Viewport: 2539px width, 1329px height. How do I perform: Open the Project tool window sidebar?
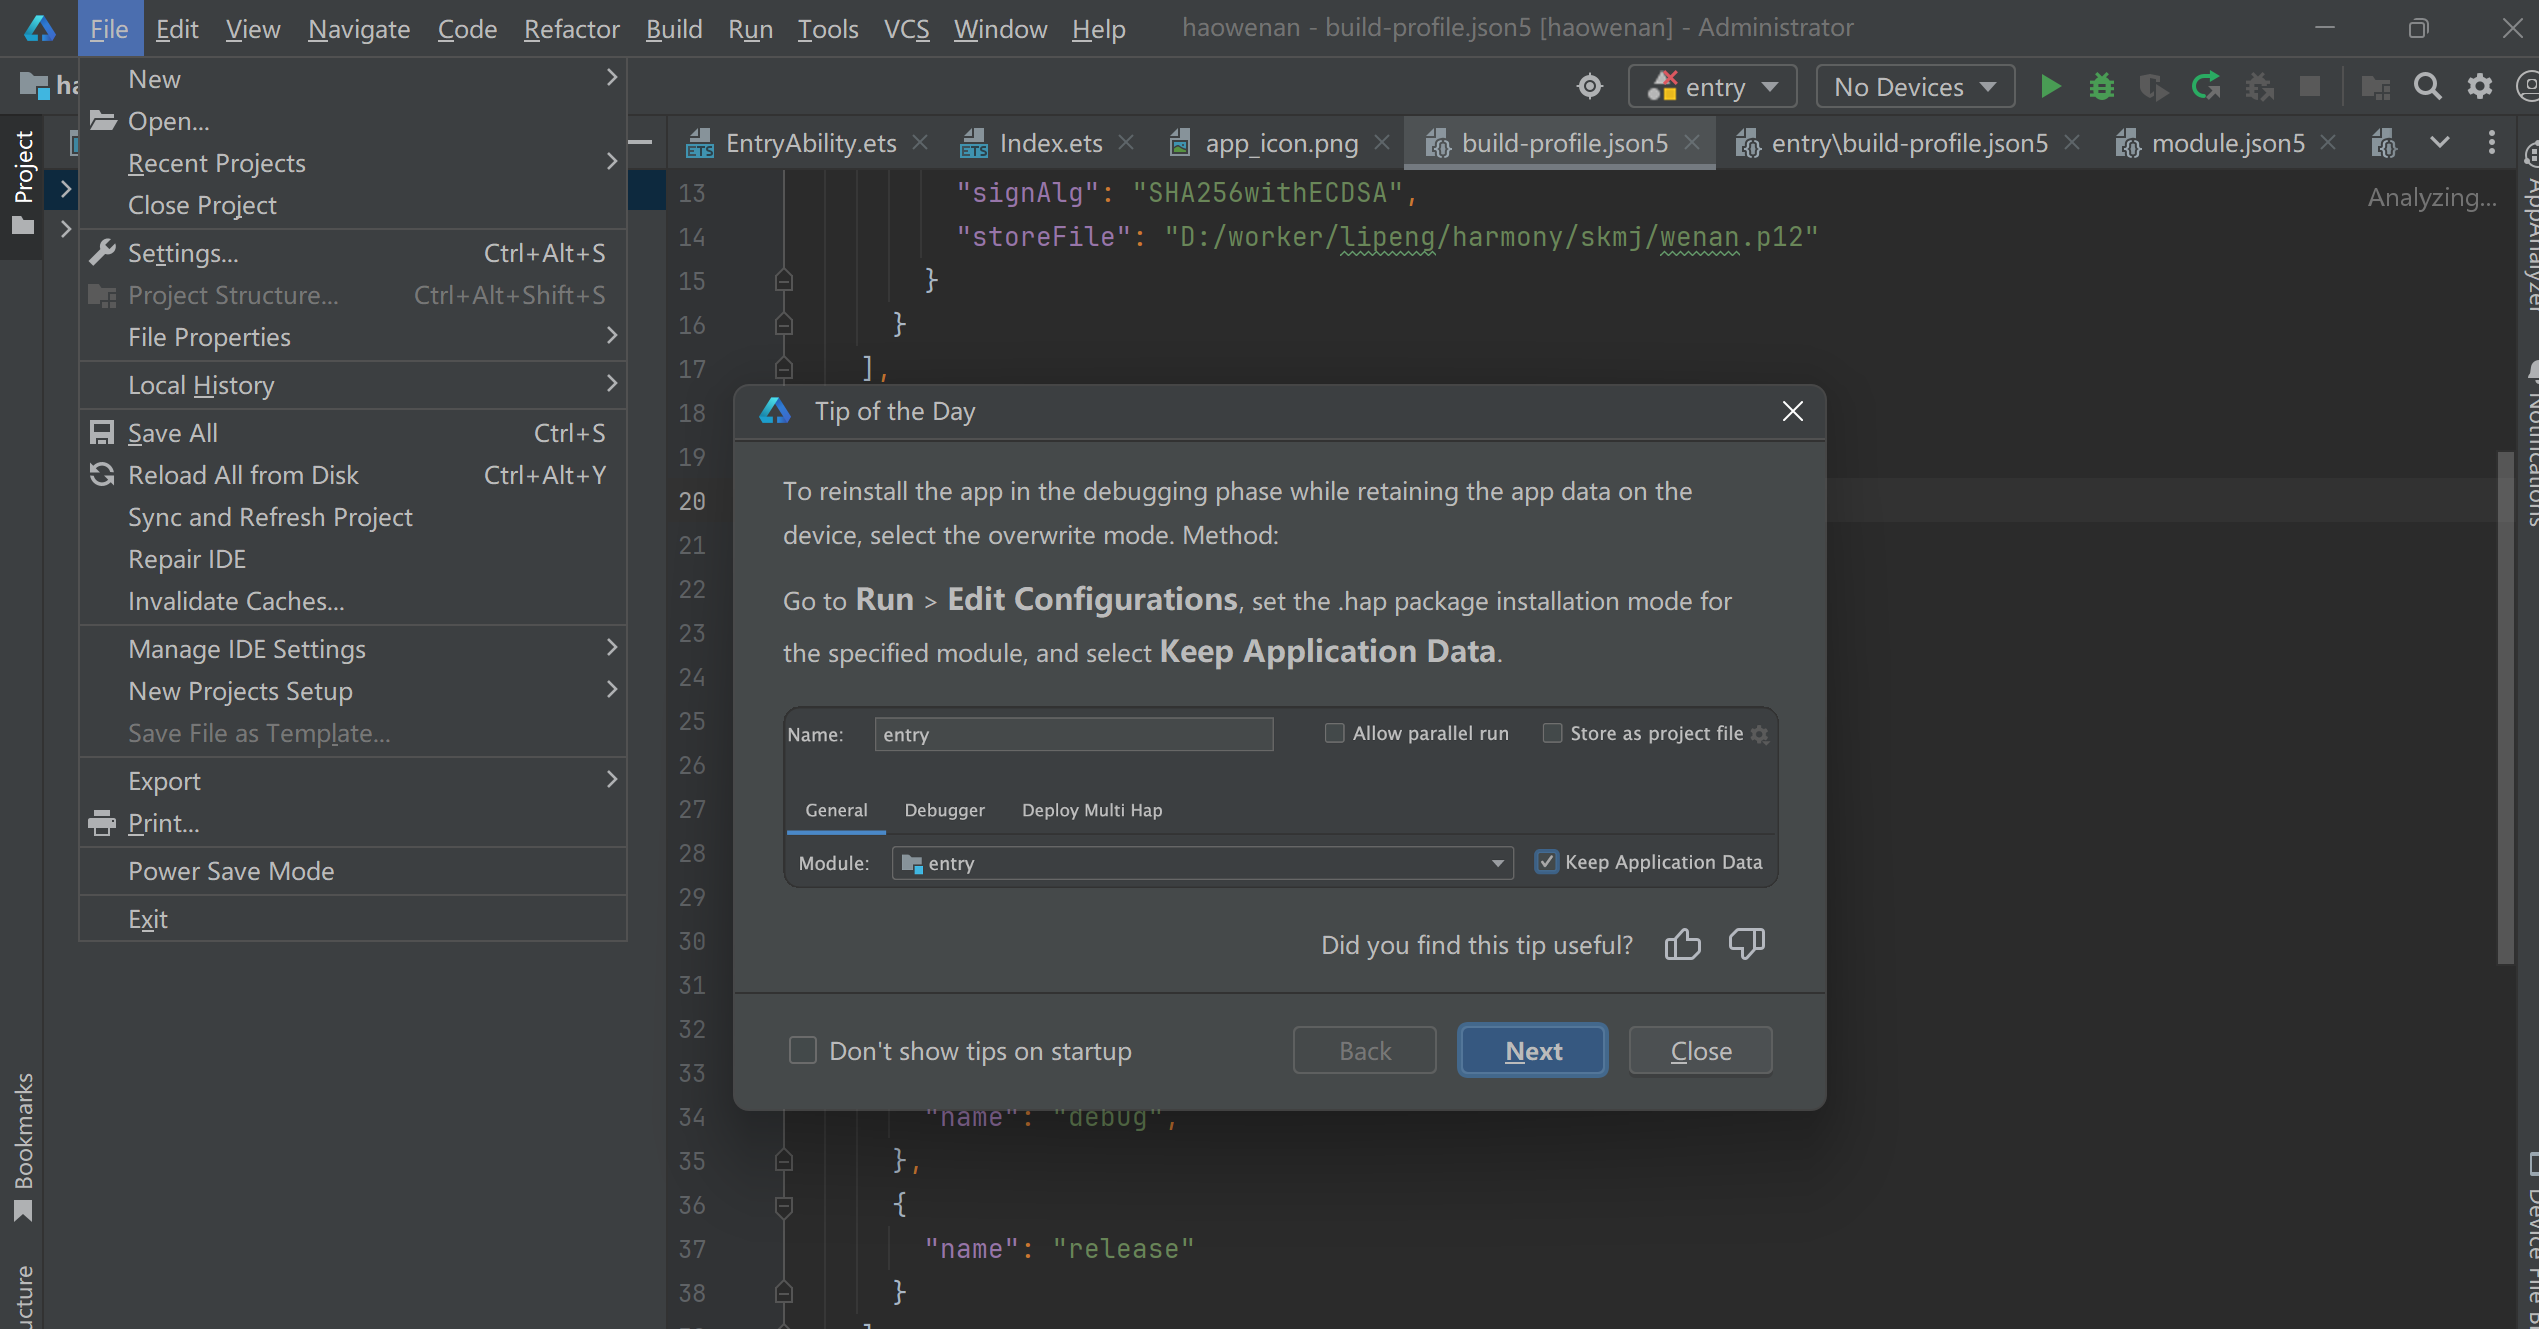pos(23,182)
